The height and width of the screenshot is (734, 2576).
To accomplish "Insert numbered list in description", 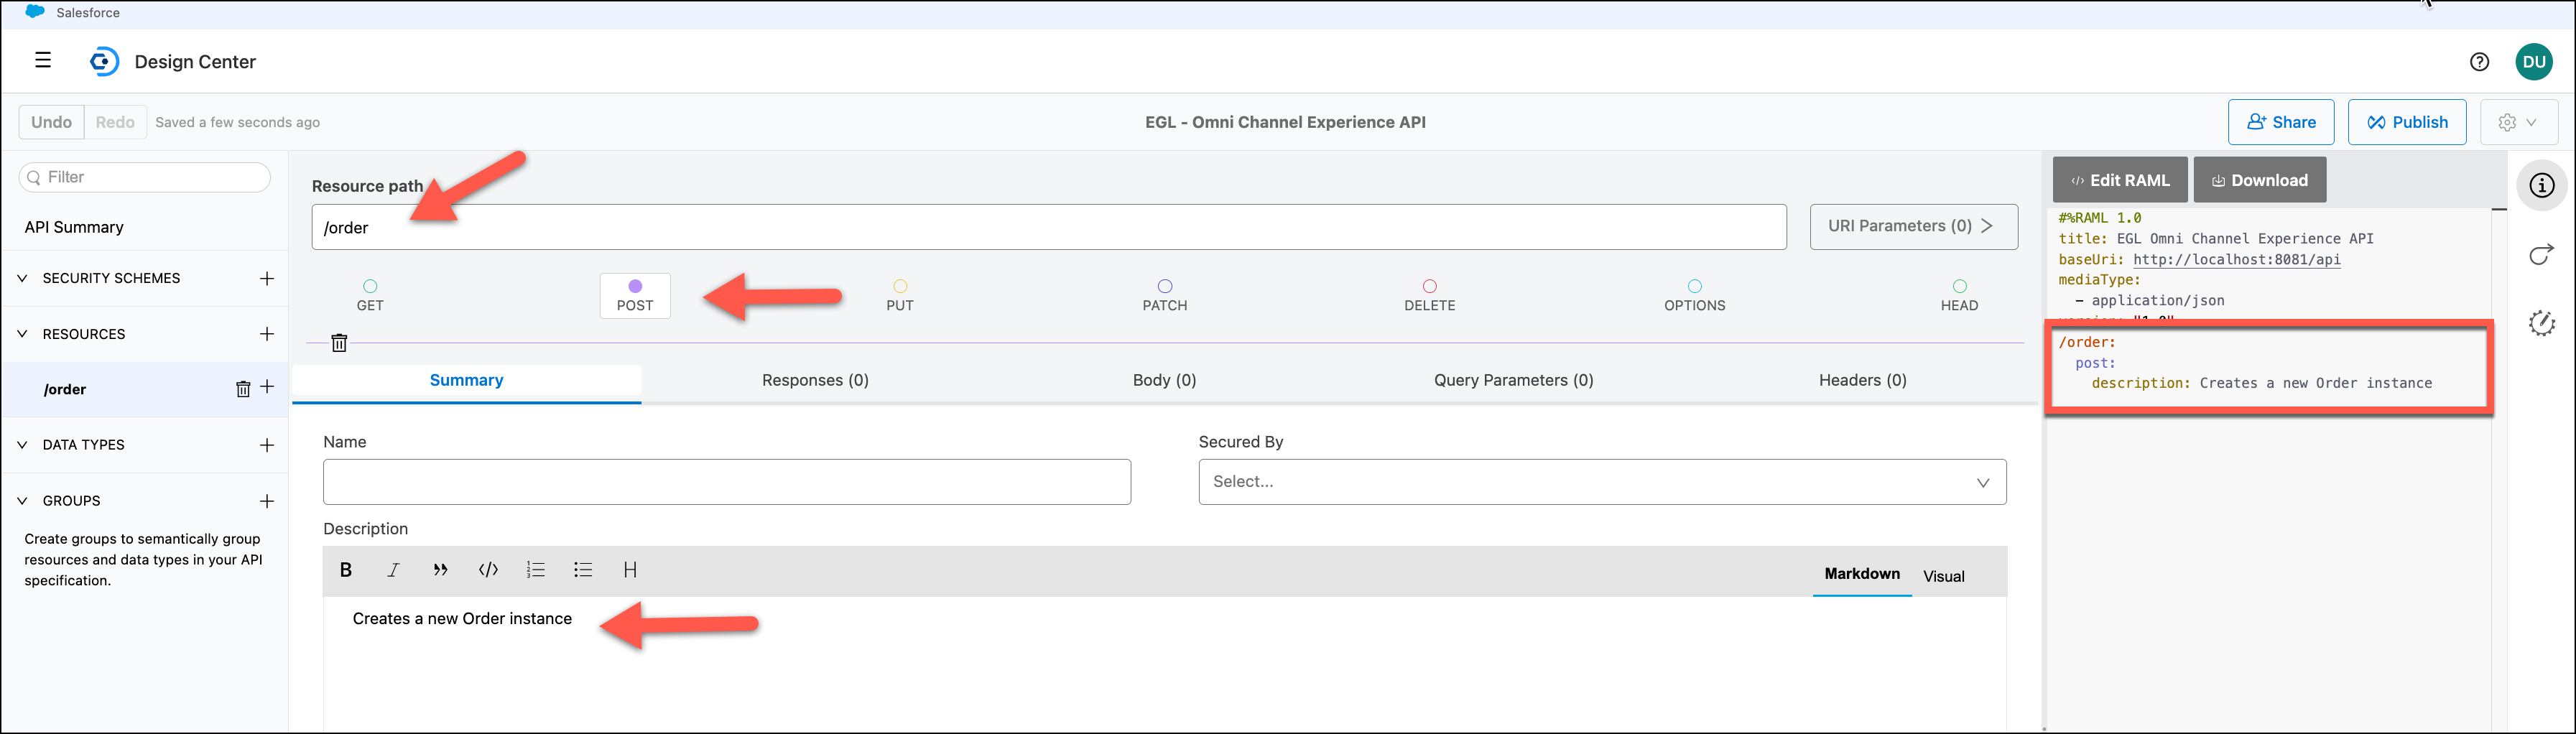I will coord(535,570).
